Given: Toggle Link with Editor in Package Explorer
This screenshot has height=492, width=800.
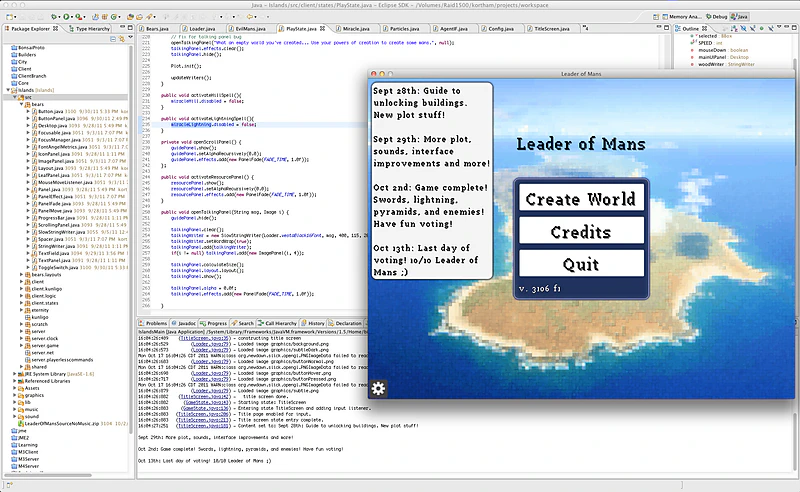Looking at the screenshot, I should click(x=121, y=39).
